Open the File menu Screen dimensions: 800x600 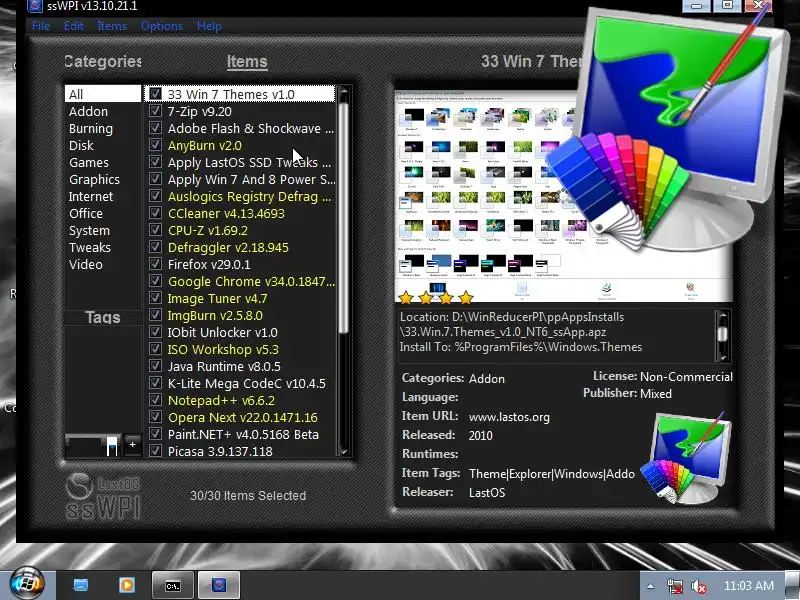pyautogui.click(x=41, y=26)
